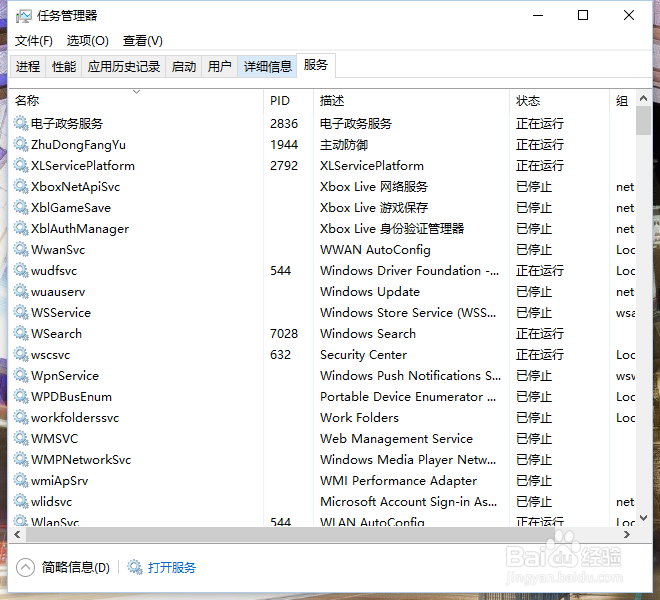The height and width of the screenshot is (600, 660).
Task: Sort by the 组 column header
Action: pos(623,101)
